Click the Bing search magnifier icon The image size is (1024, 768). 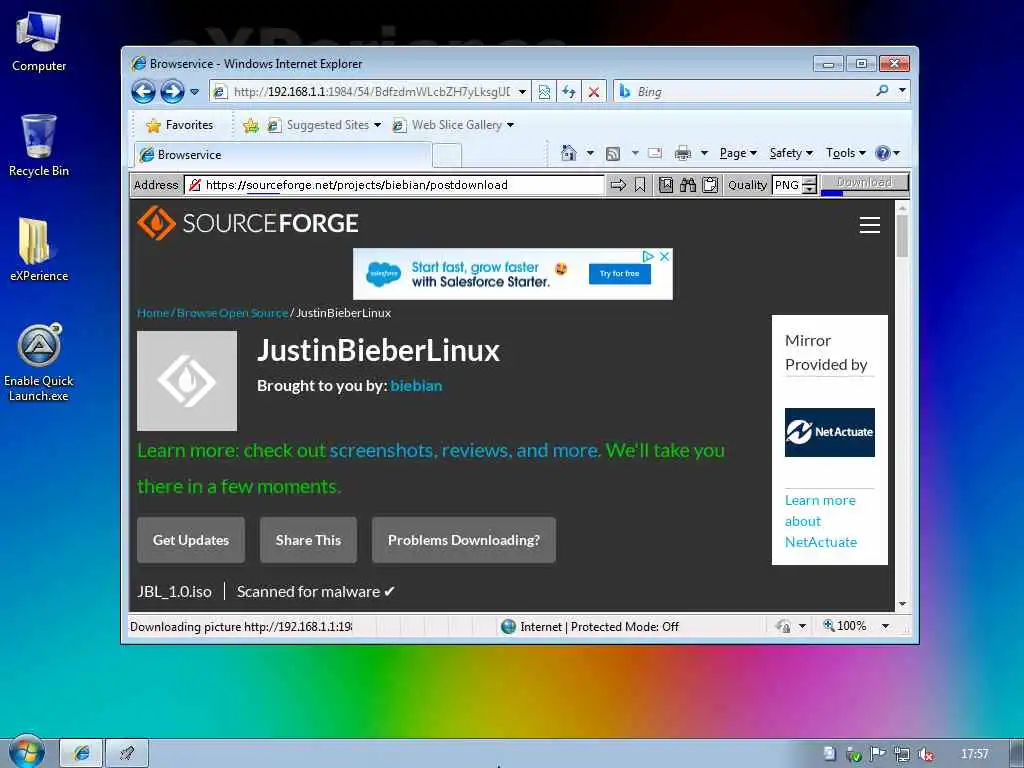click(x=882, y=91)
